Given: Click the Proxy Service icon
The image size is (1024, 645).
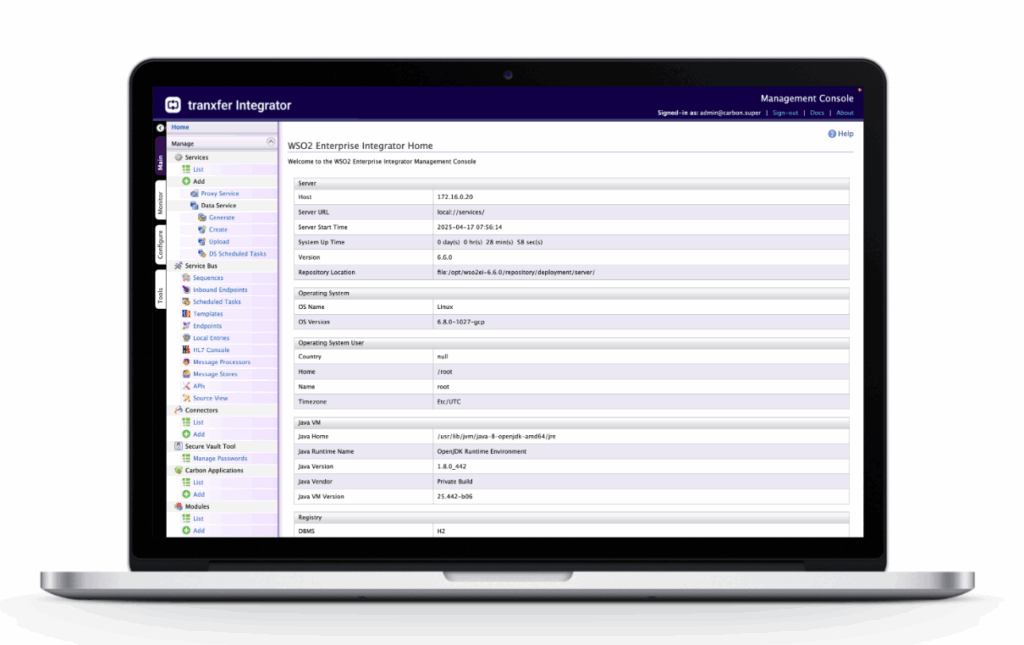Looking at the screenshot, I should click(x=194, y=194).
